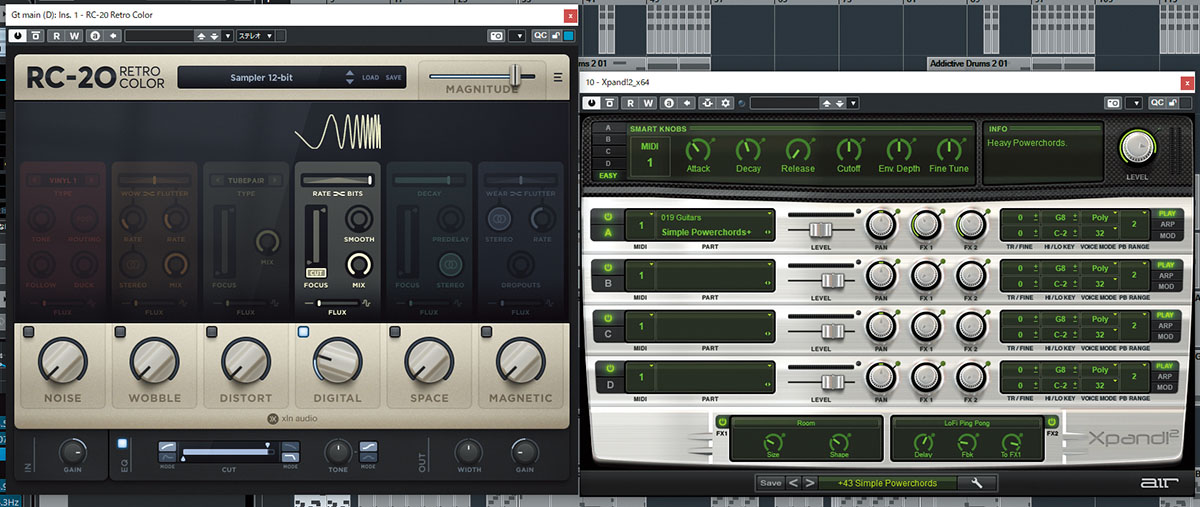Toggle power button for Xpand!2 part A
The width and height of the screenshot is (1200, 507).
point(607,216)
